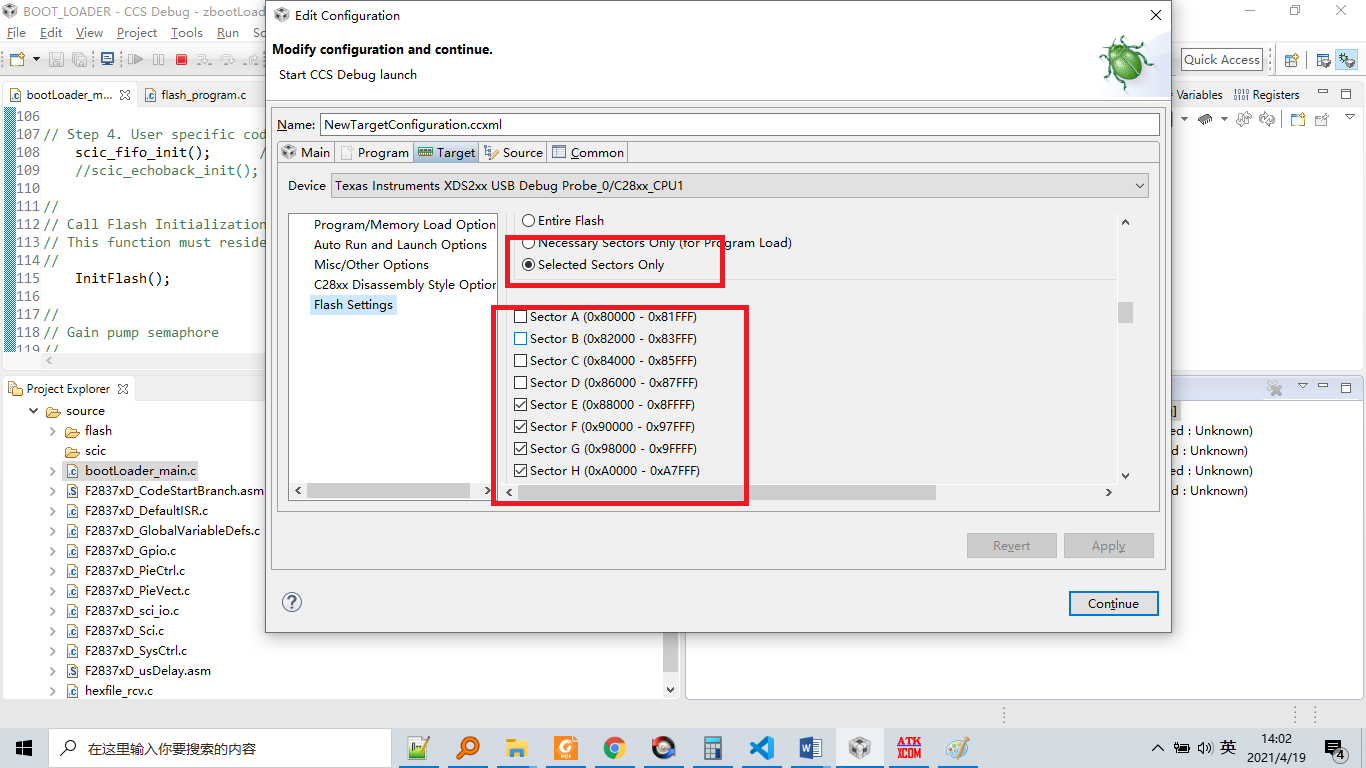Click the Save All toolbar icon
This screenshot has height=768, width=1366.
pyautogui.click(x=80, y=59)
